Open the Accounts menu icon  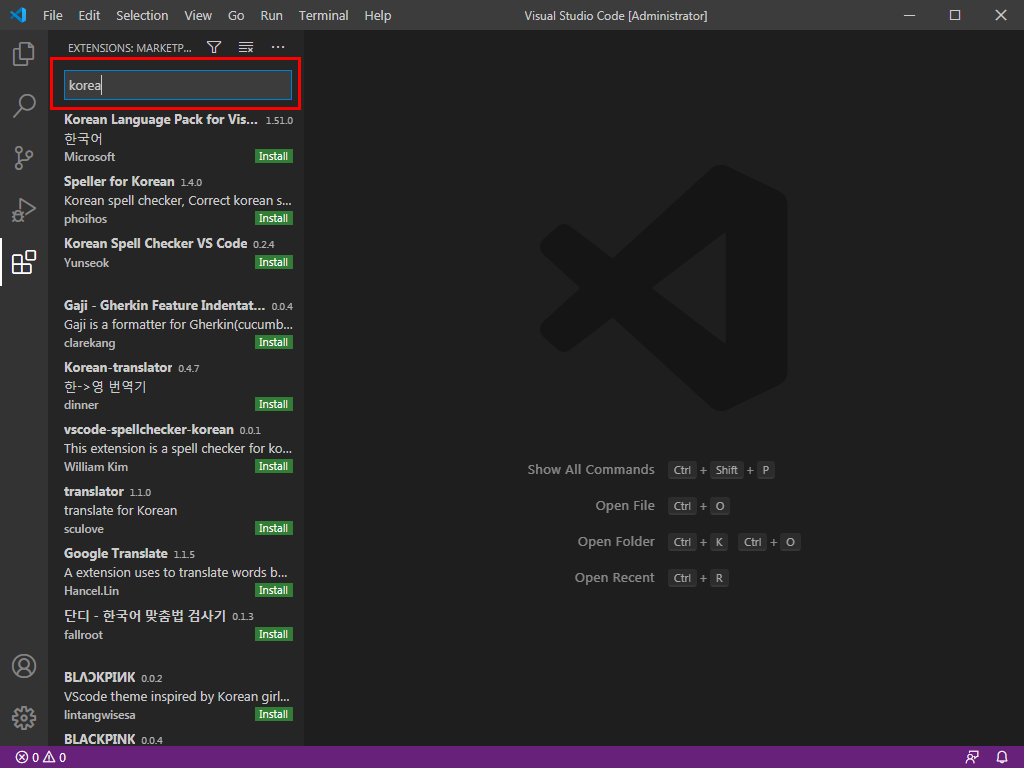pos(24,666)
